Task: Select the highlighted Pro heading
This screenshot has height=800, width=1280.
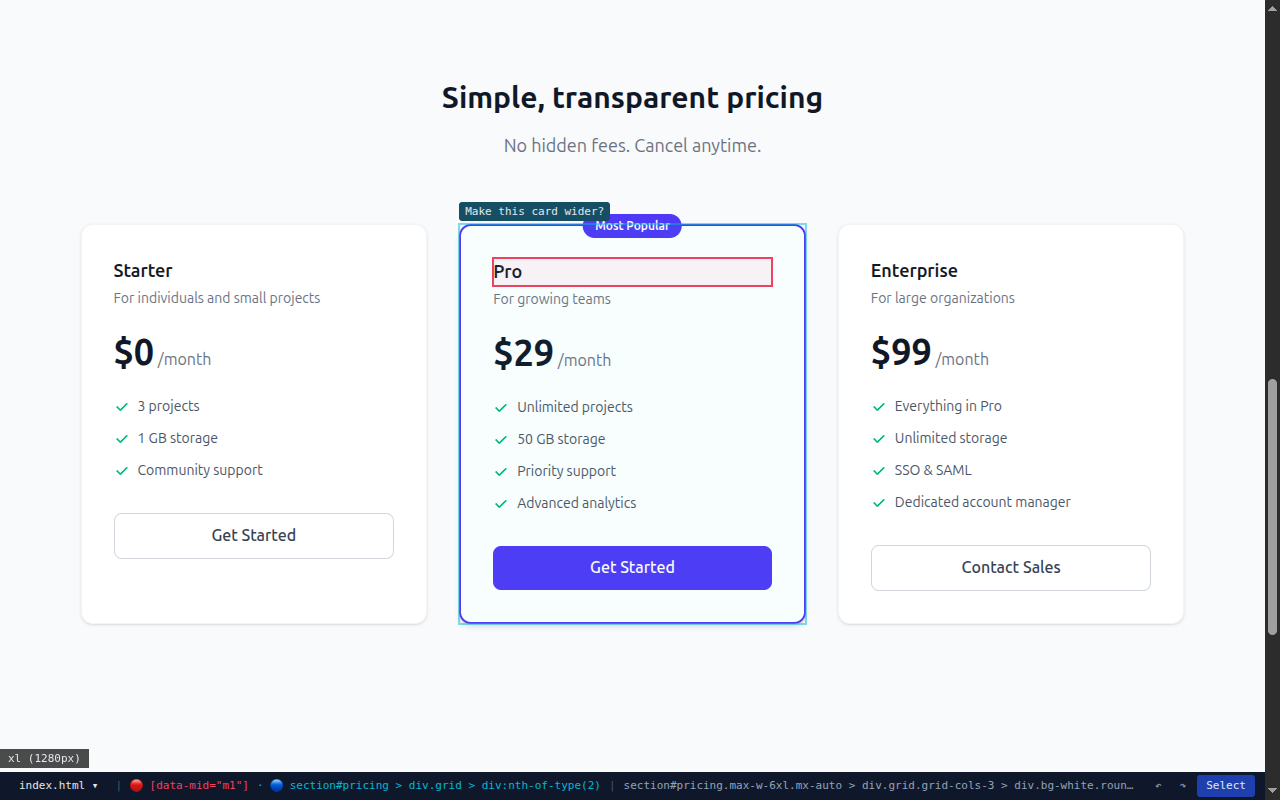Action: click(x=632, y=272)
